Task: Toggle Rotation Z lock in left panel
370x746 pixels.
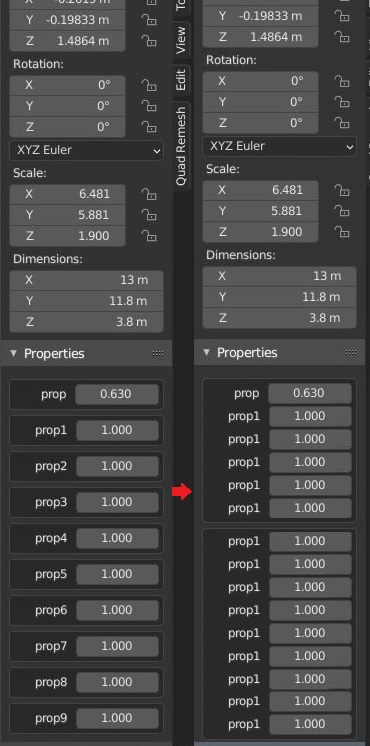Action: tap(149, 127)
